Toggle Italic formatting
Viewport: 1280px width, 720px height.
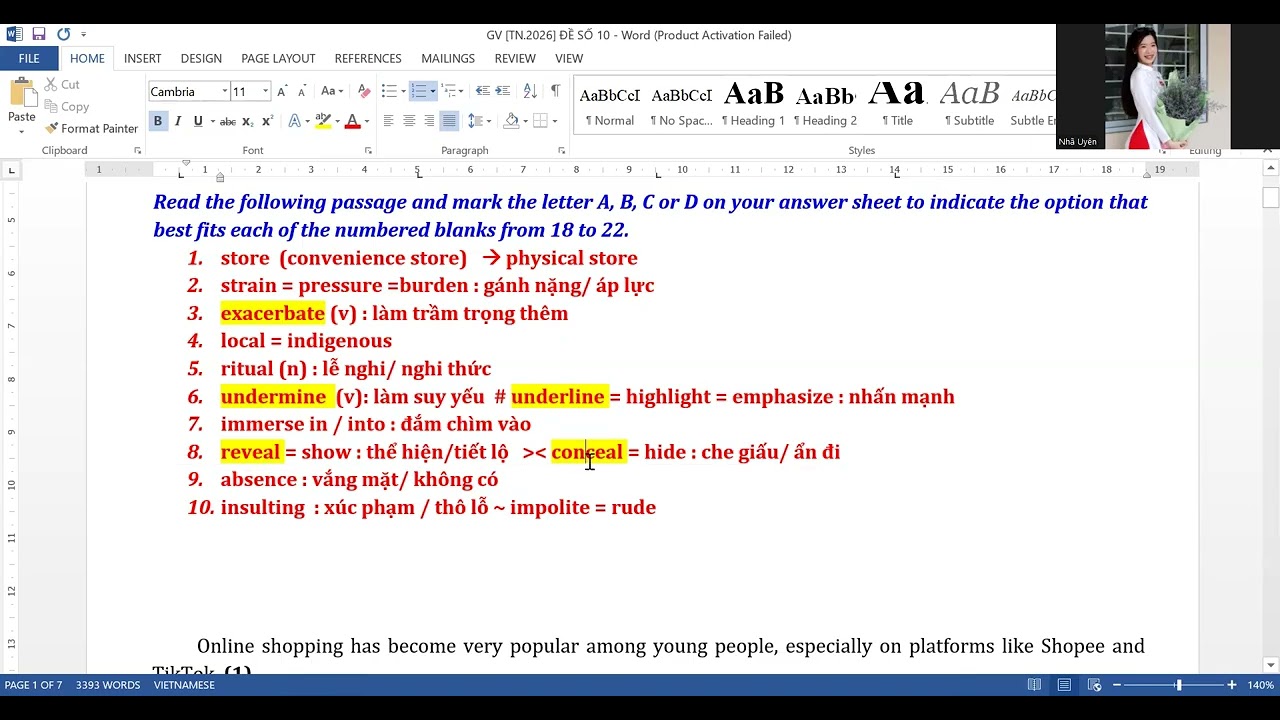coord(177,121)
